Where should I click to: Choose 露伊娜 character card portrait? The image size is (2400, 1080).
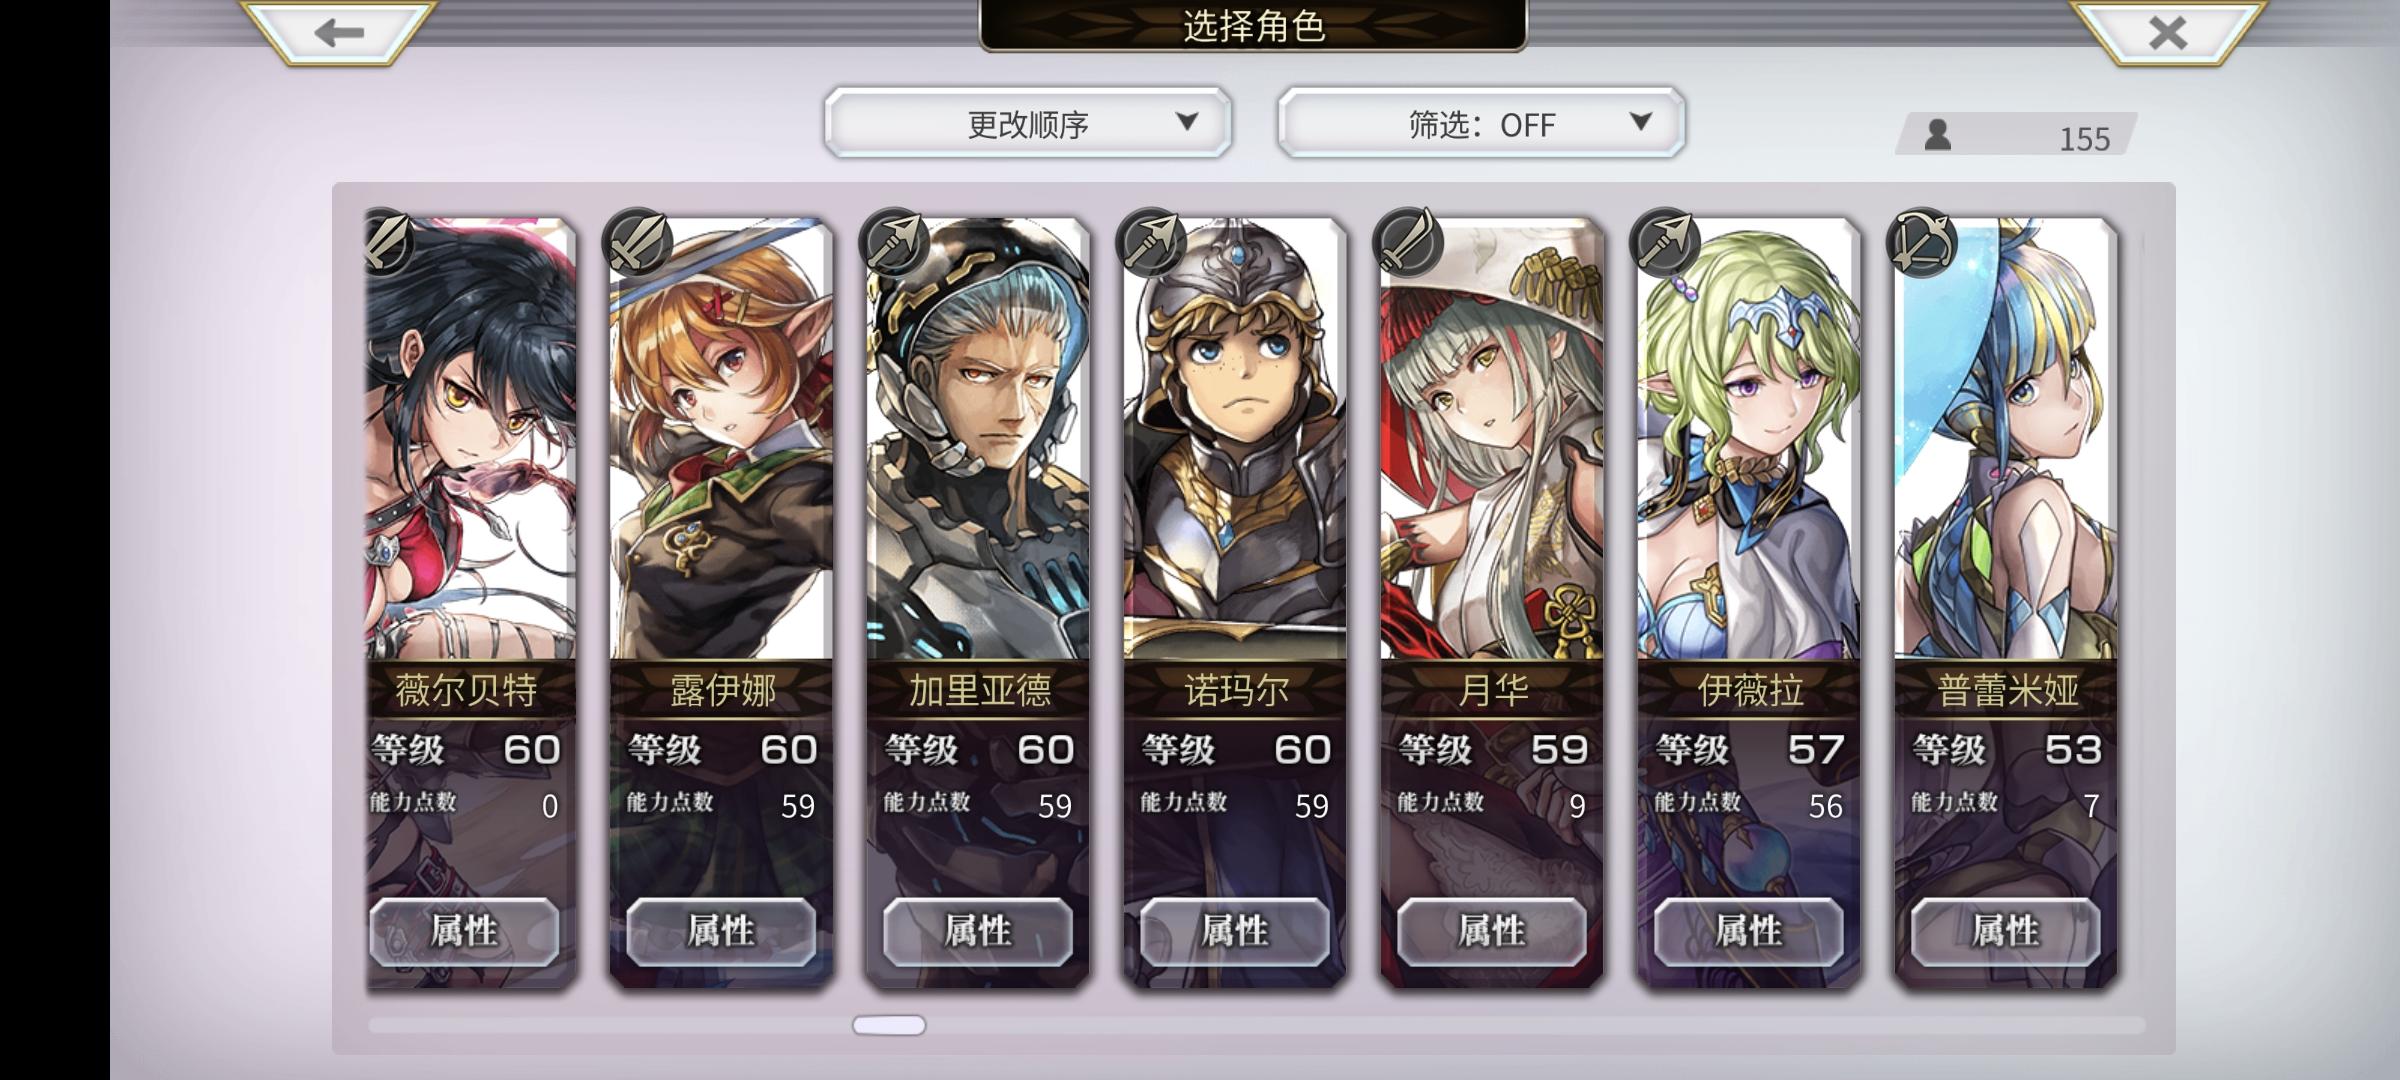(x=721, y=440)
